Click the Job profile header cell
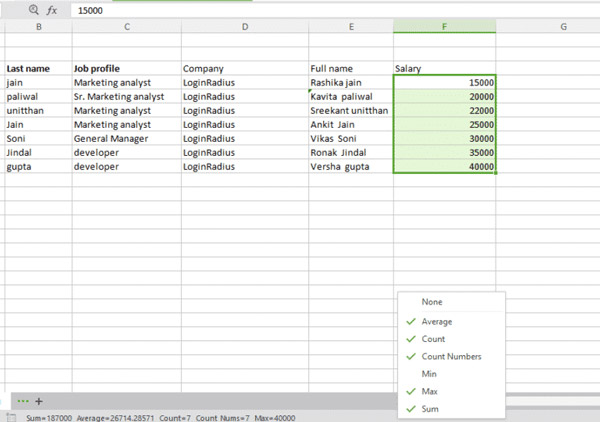Screen dimensions: 600x422 click(x=127, y=68)
